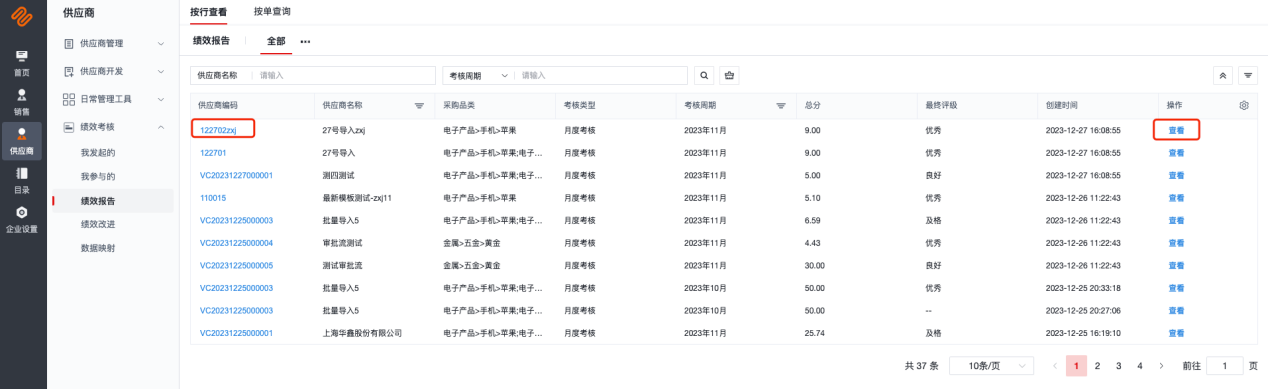Click the 总分 column header
Image resolution: width=1268 pixels, height=389 pixels.
tap(812, 105)
